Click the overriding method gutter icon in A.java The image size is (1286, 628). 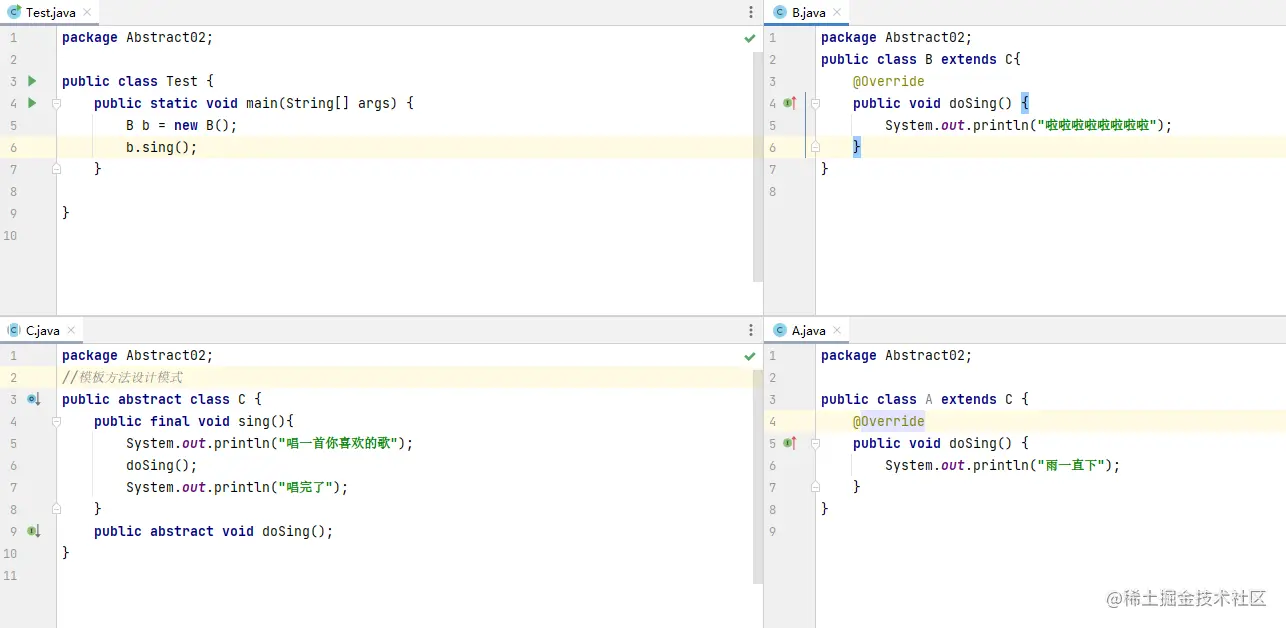790,443
